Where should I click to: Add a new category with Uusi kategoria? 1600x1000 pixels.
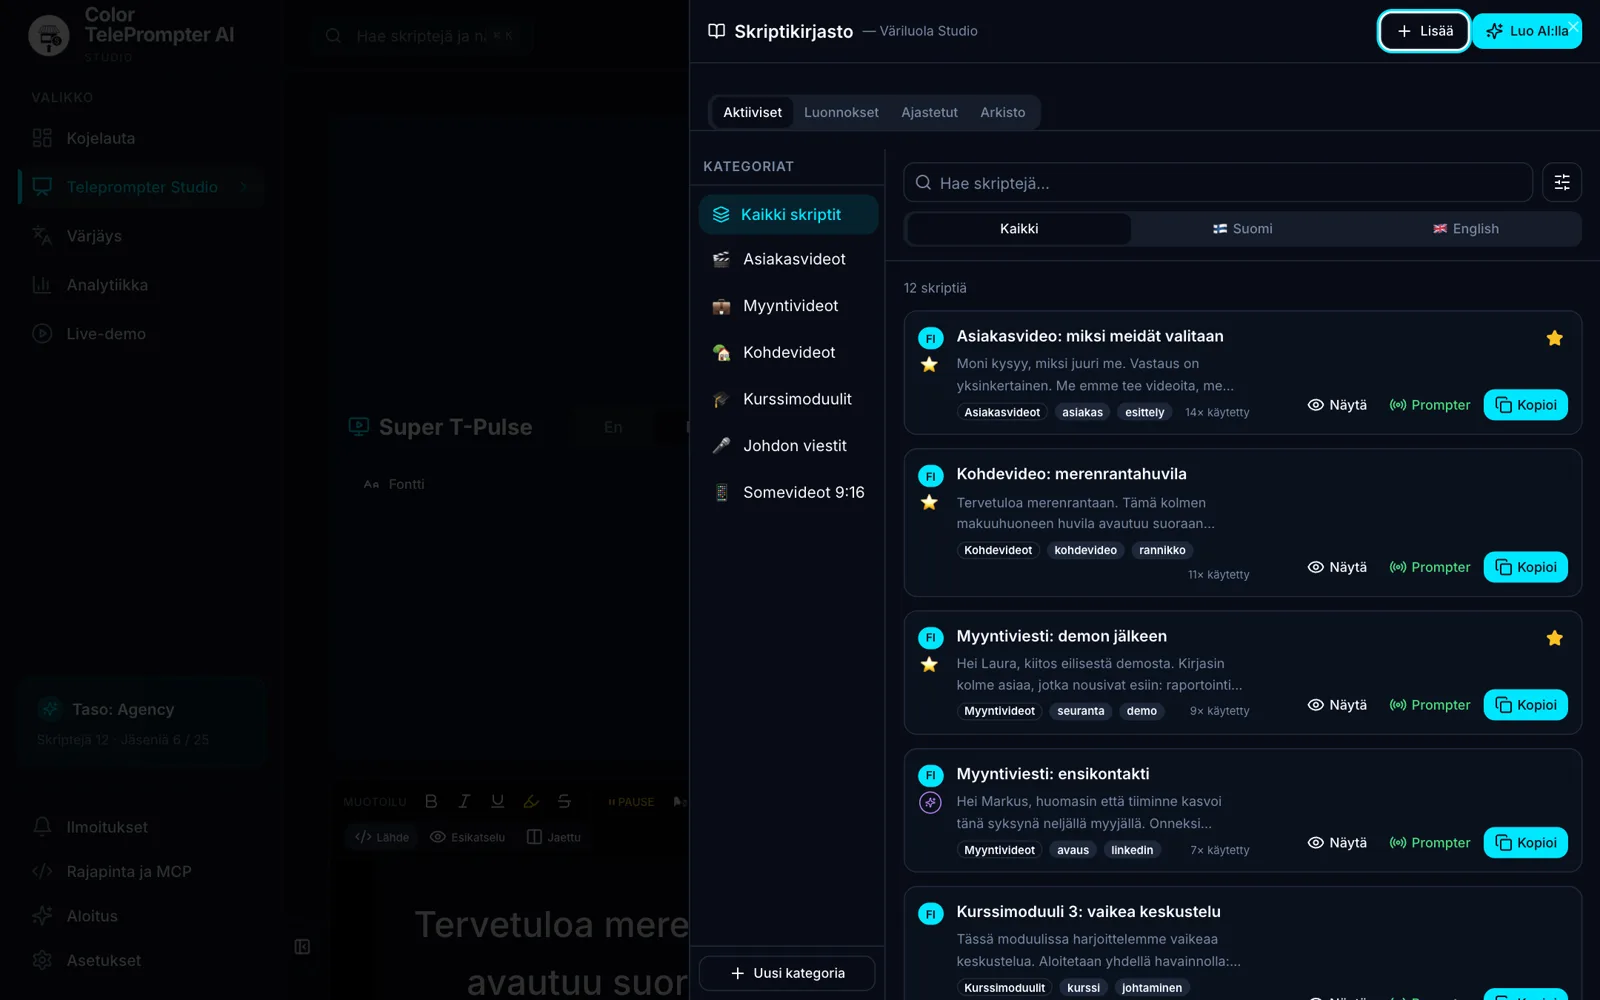point(787,973)
